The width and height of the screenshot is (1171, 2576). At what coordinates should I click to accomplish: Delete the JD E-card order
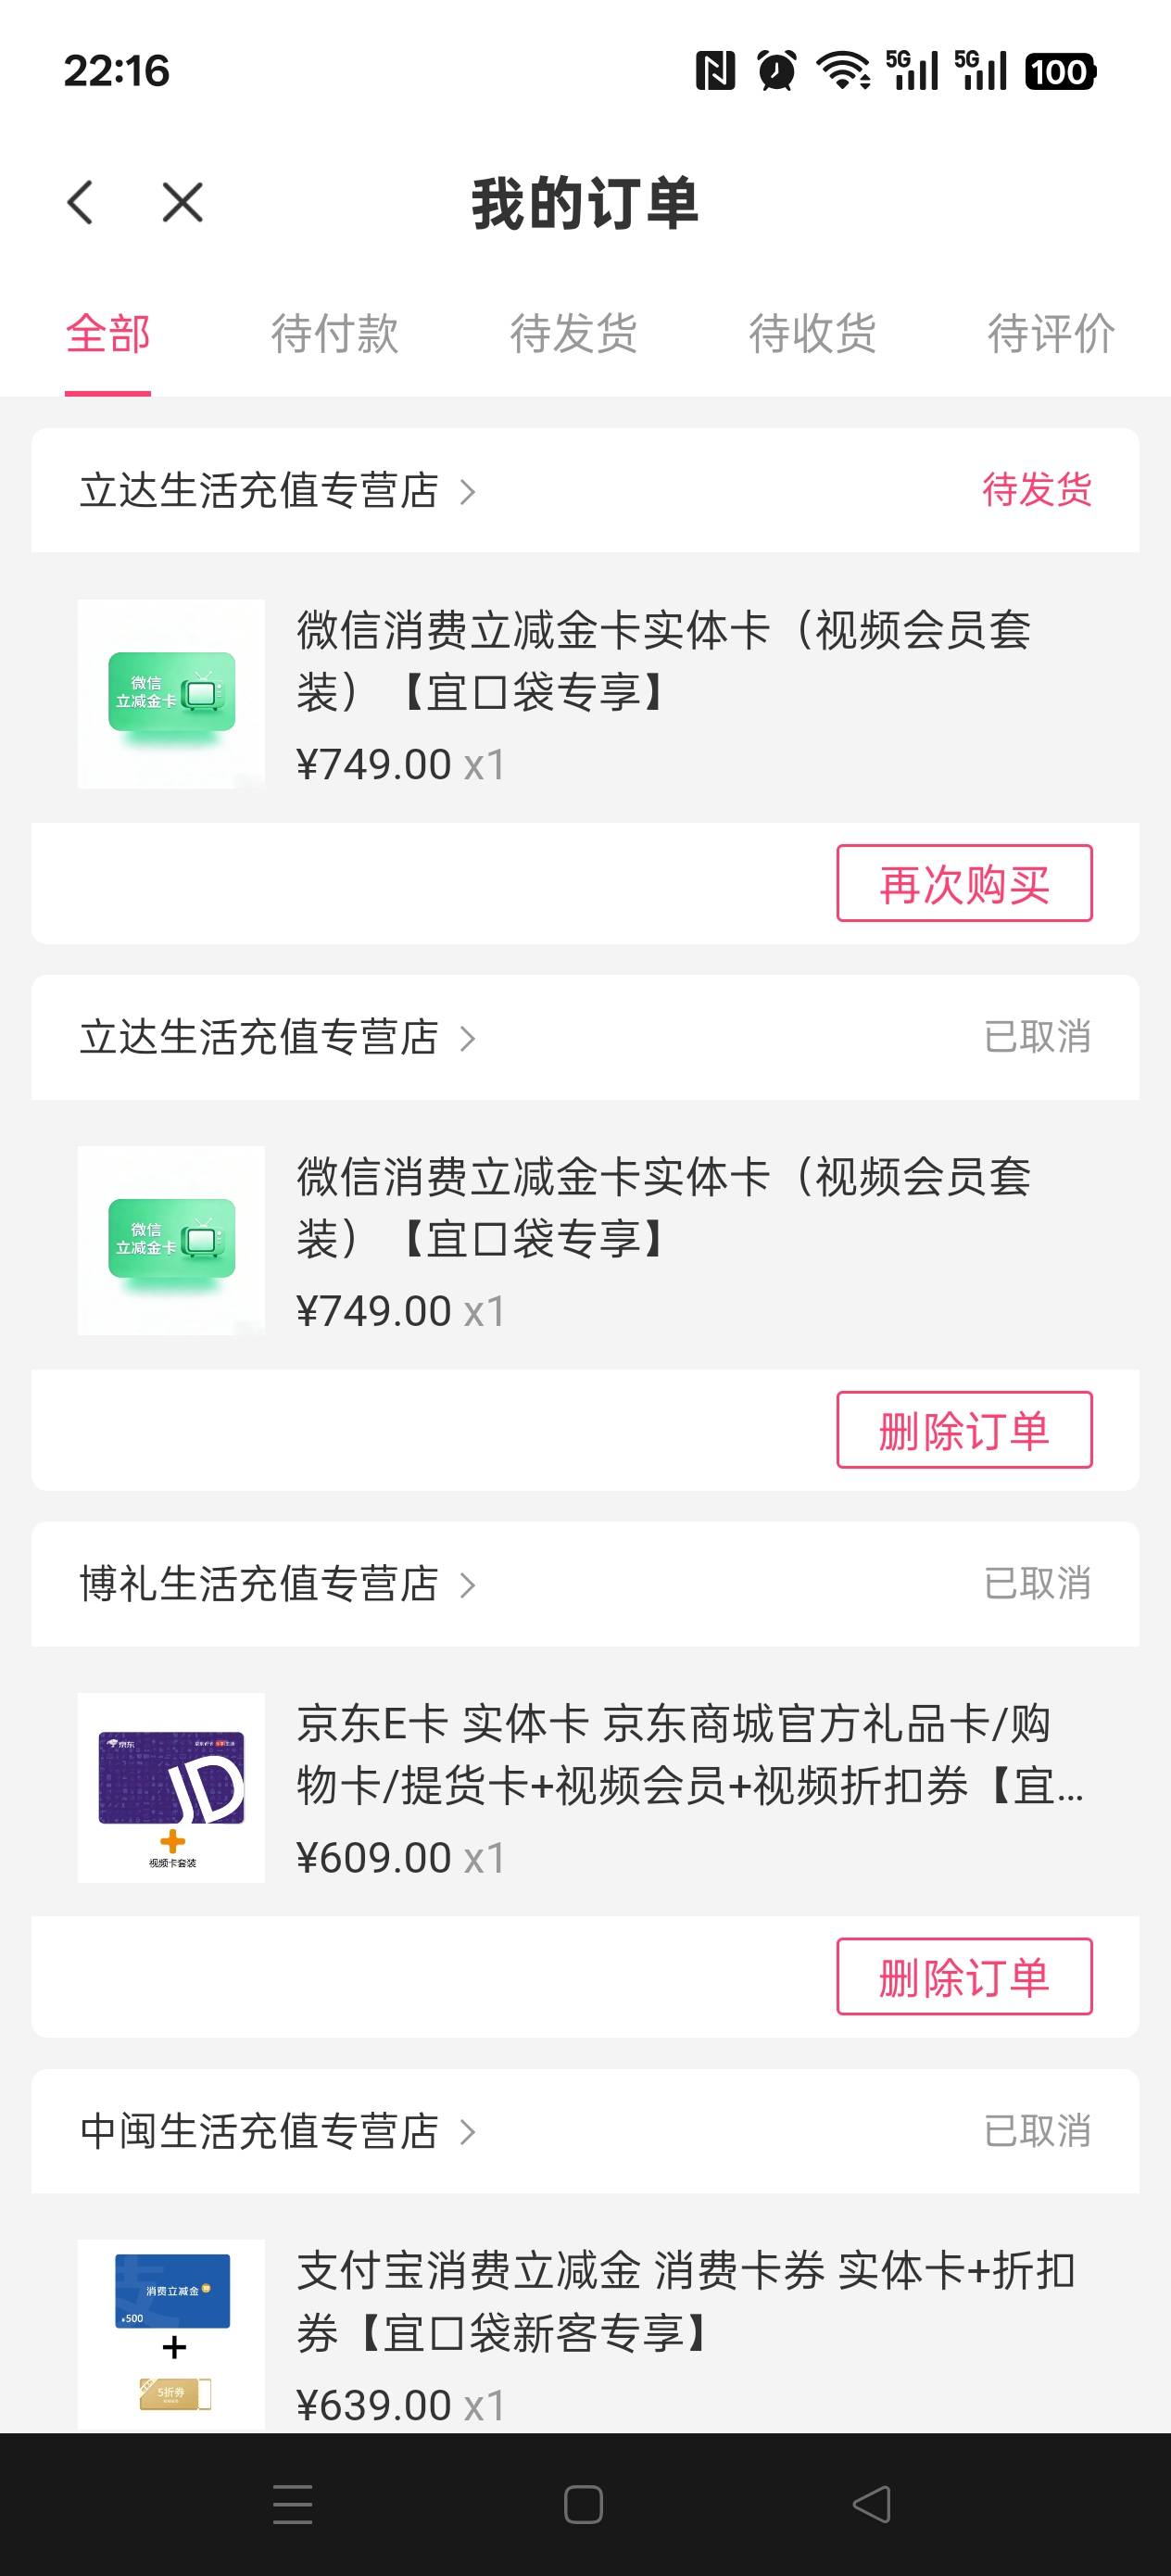coord(964,1977)
